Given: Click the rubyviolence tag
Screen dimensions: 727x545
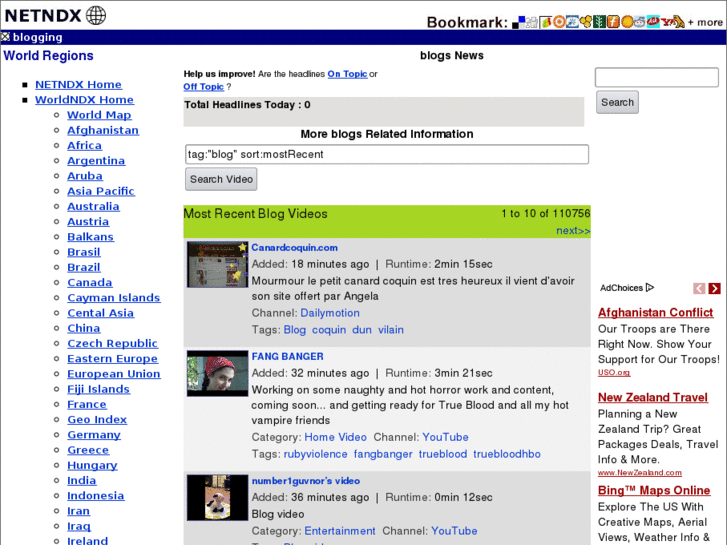Looking at the screenshot, I should (x=315, y=454).
